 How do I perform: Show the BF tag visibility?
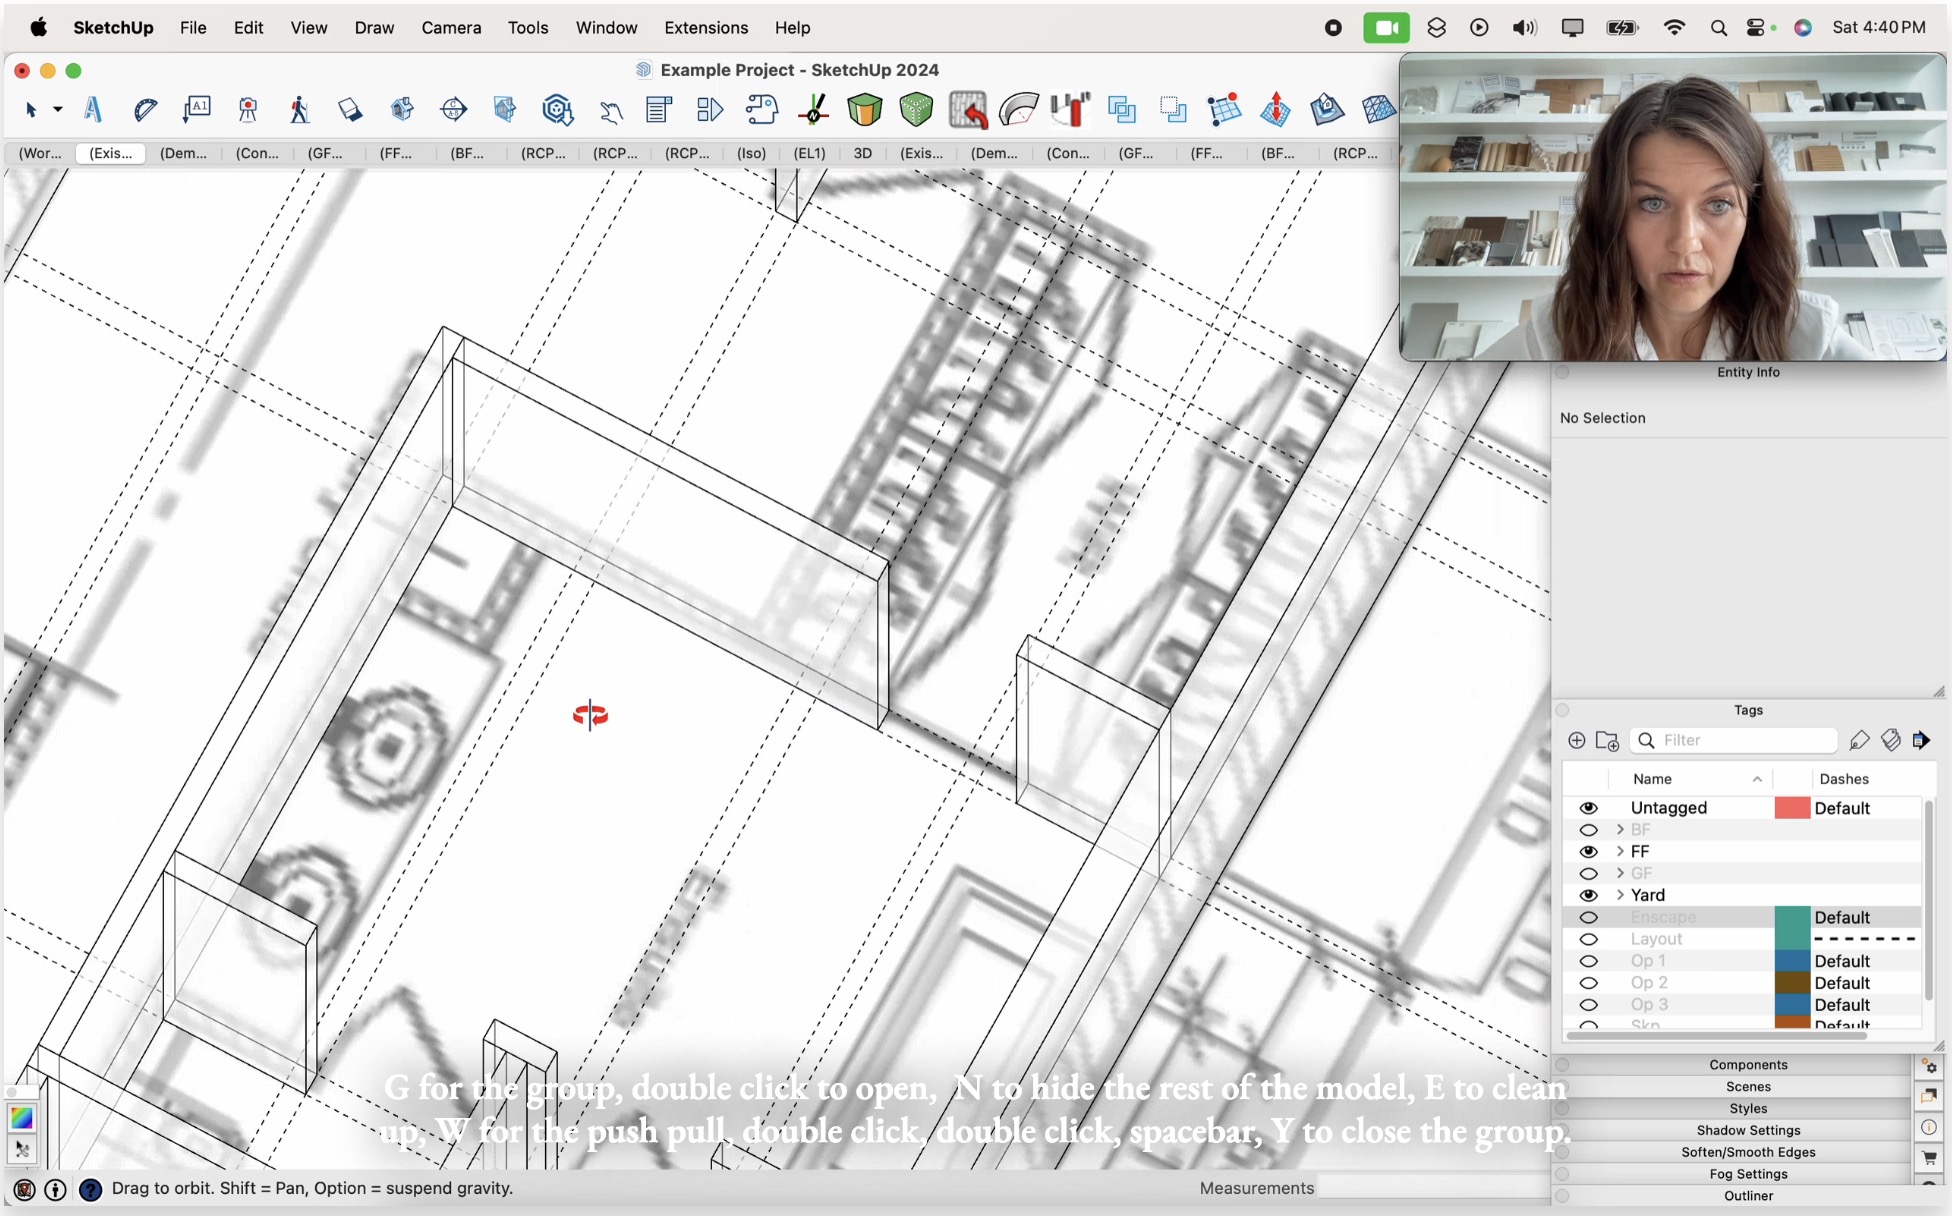click(1589, 829)
